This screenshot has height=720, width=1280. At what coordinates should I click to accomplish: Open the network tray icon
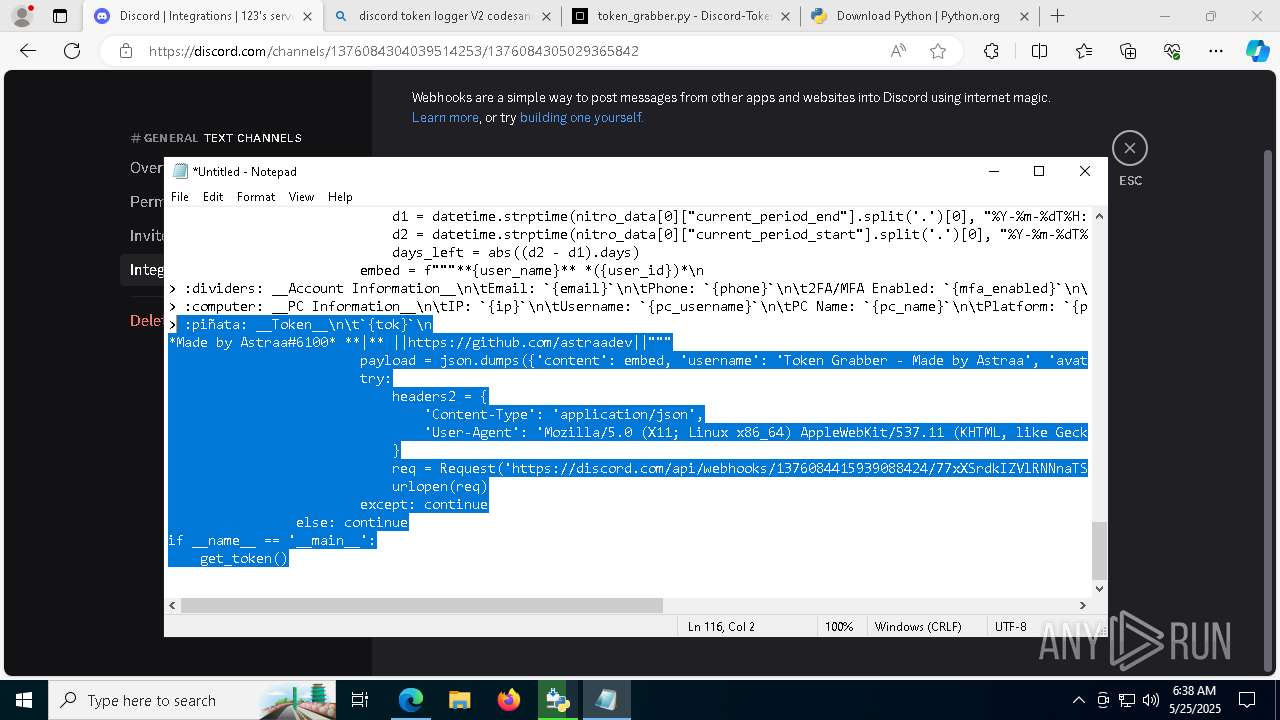point(1127,700)
